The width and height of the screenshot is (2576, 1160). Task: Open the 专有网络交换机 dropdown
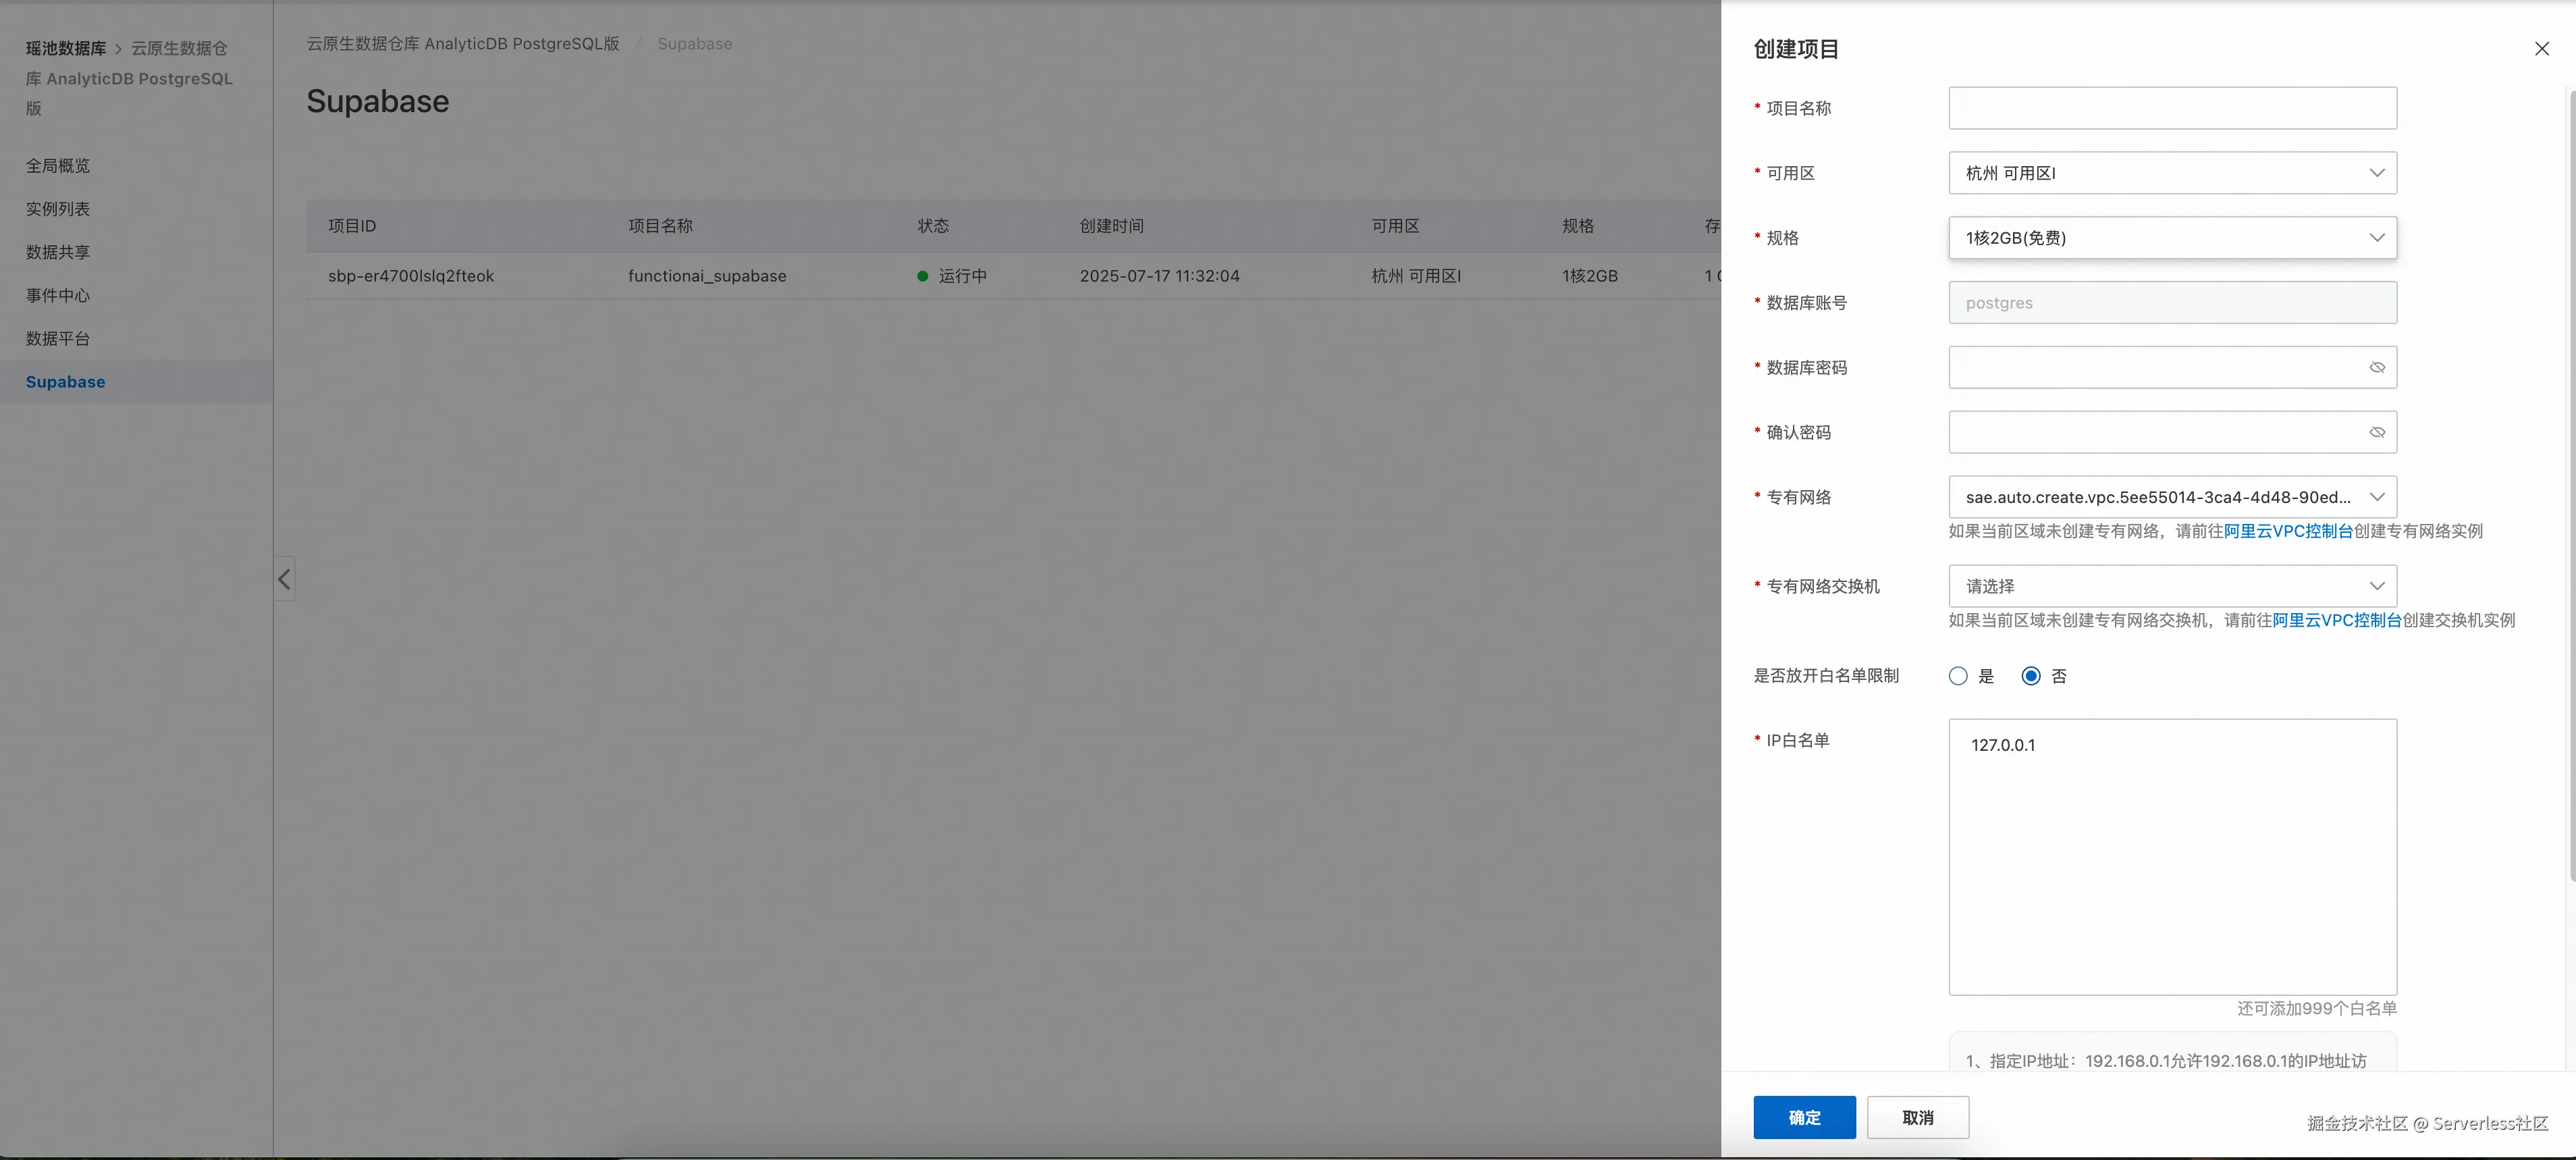point(2172,586)
